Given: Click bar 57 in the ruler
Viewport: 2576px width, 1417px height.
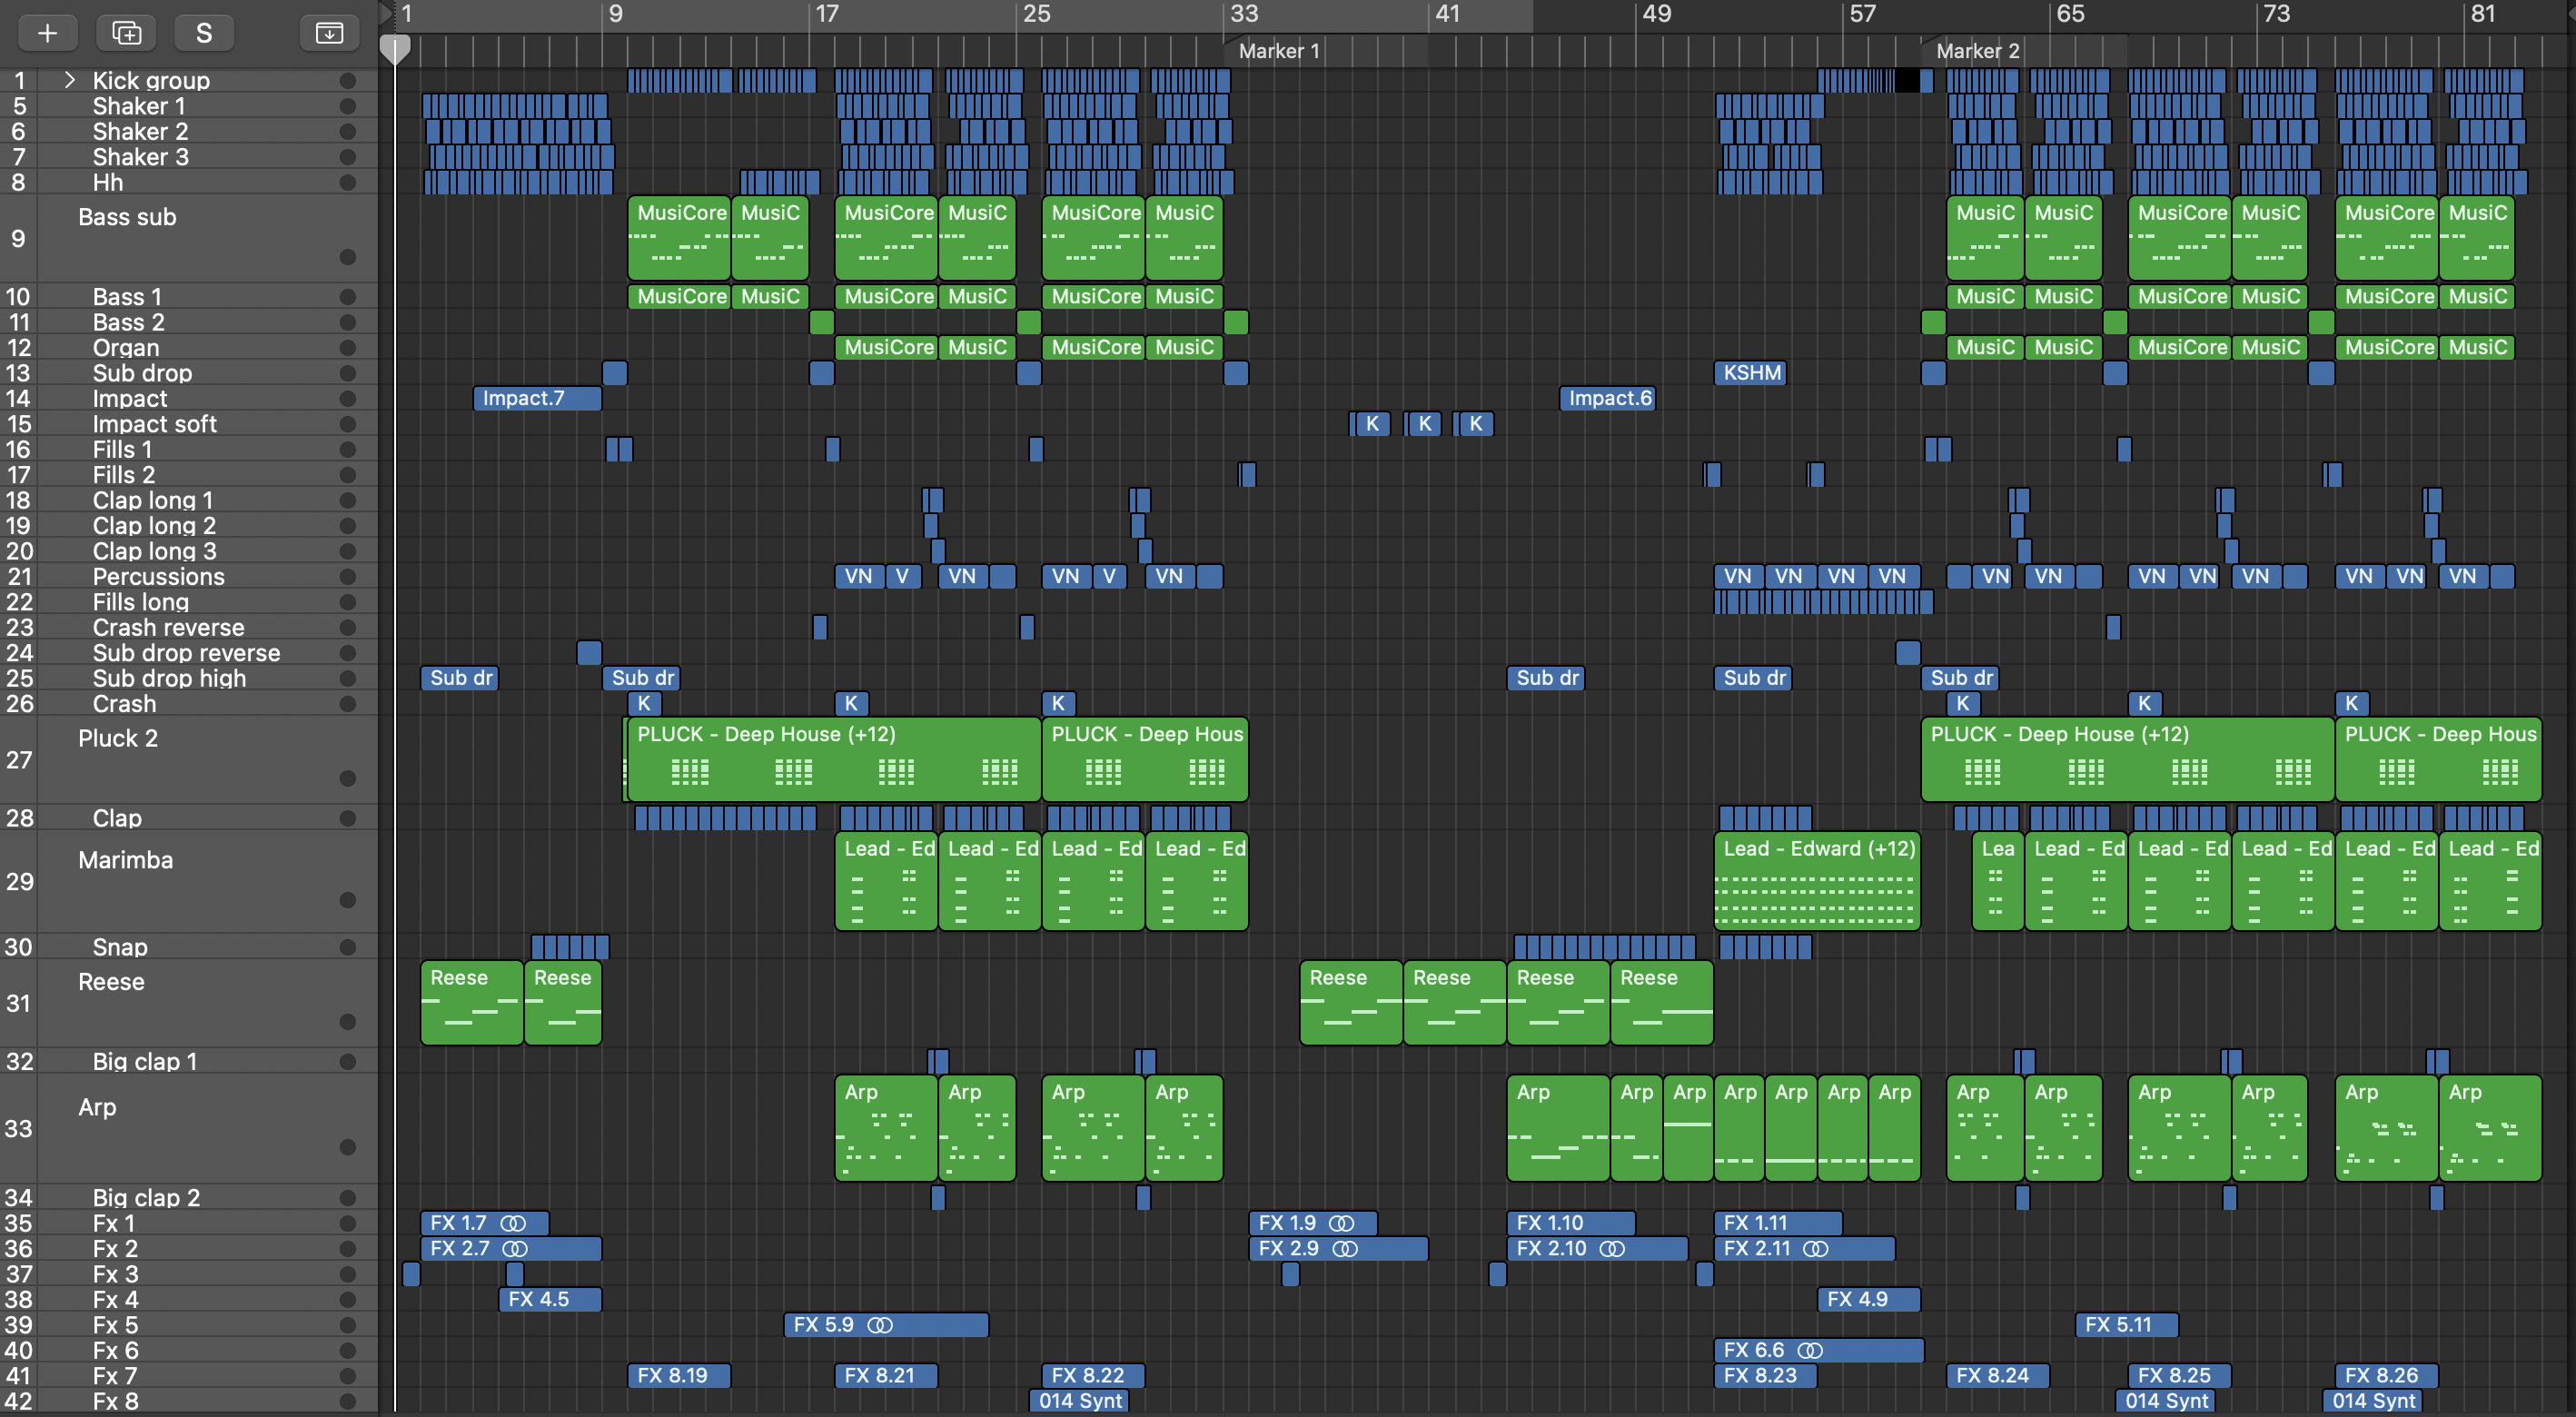Looking at the screenshot, I should tap(1862, 14).
